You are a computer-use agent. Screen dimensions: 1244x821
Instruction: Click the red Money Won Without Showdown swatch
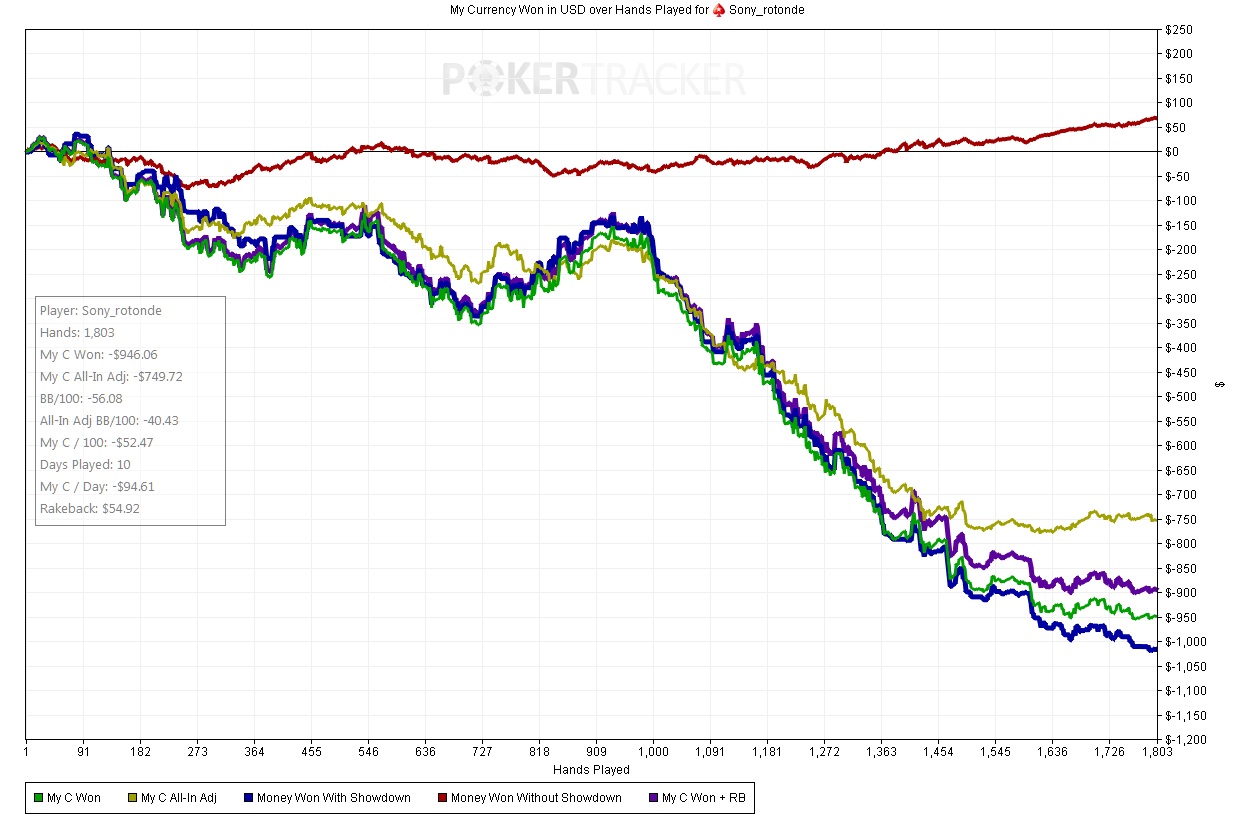coord(442,798)
